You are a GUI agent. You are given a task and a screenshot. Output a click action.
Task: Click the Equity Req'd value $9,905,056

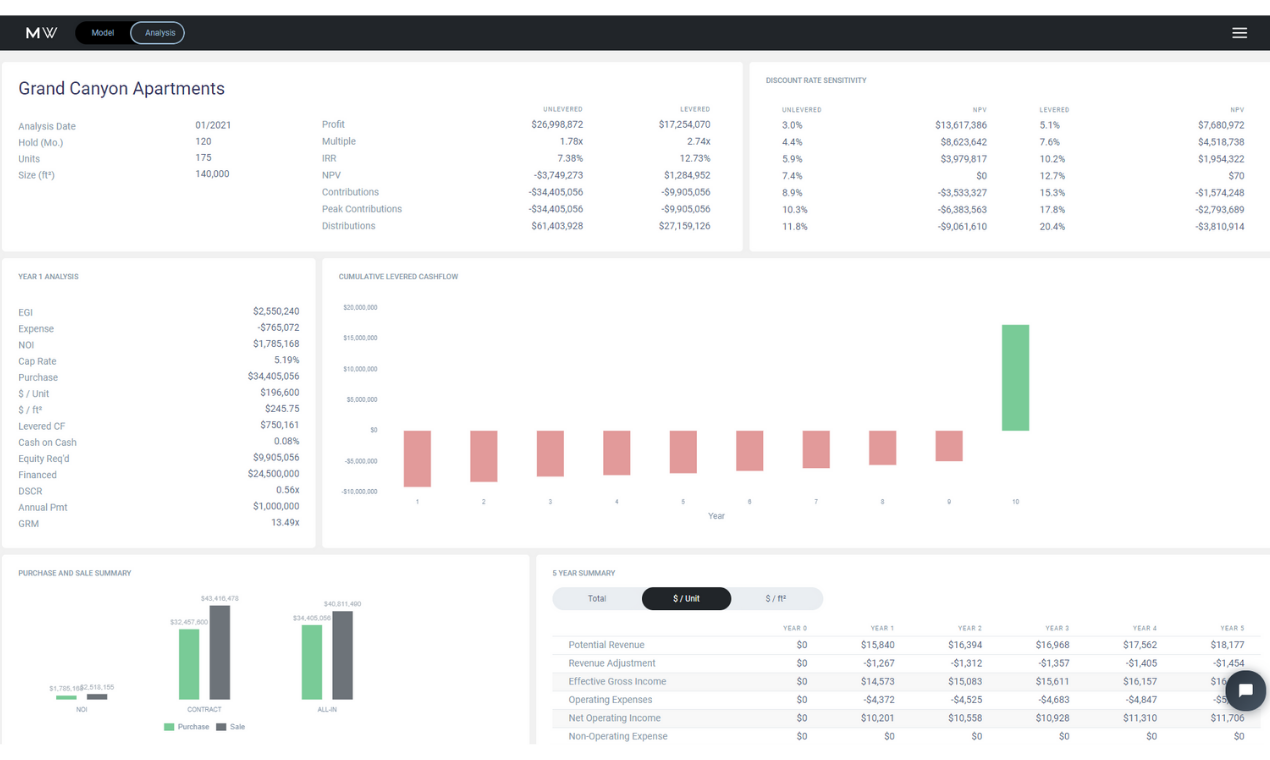(276, 458)
